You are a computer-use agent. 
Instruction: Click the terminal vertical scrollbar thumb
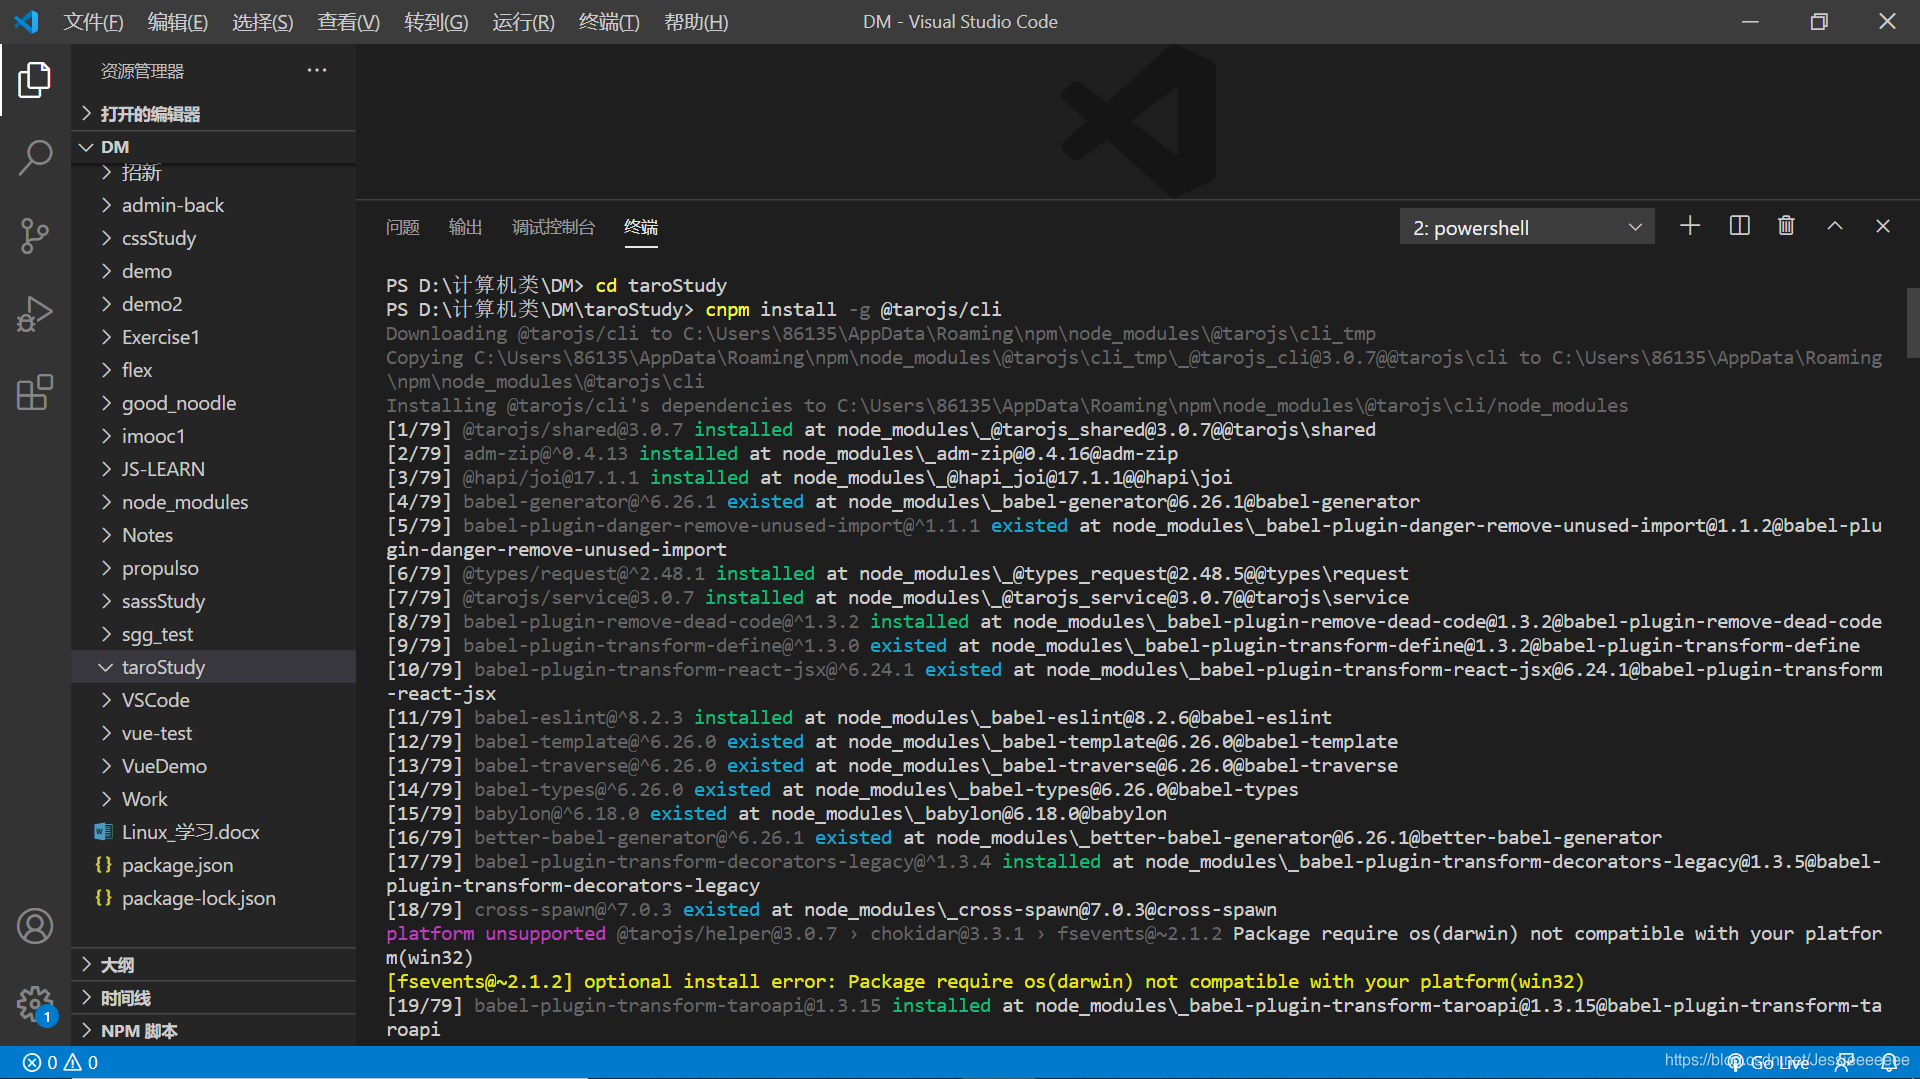(1913, 322)
